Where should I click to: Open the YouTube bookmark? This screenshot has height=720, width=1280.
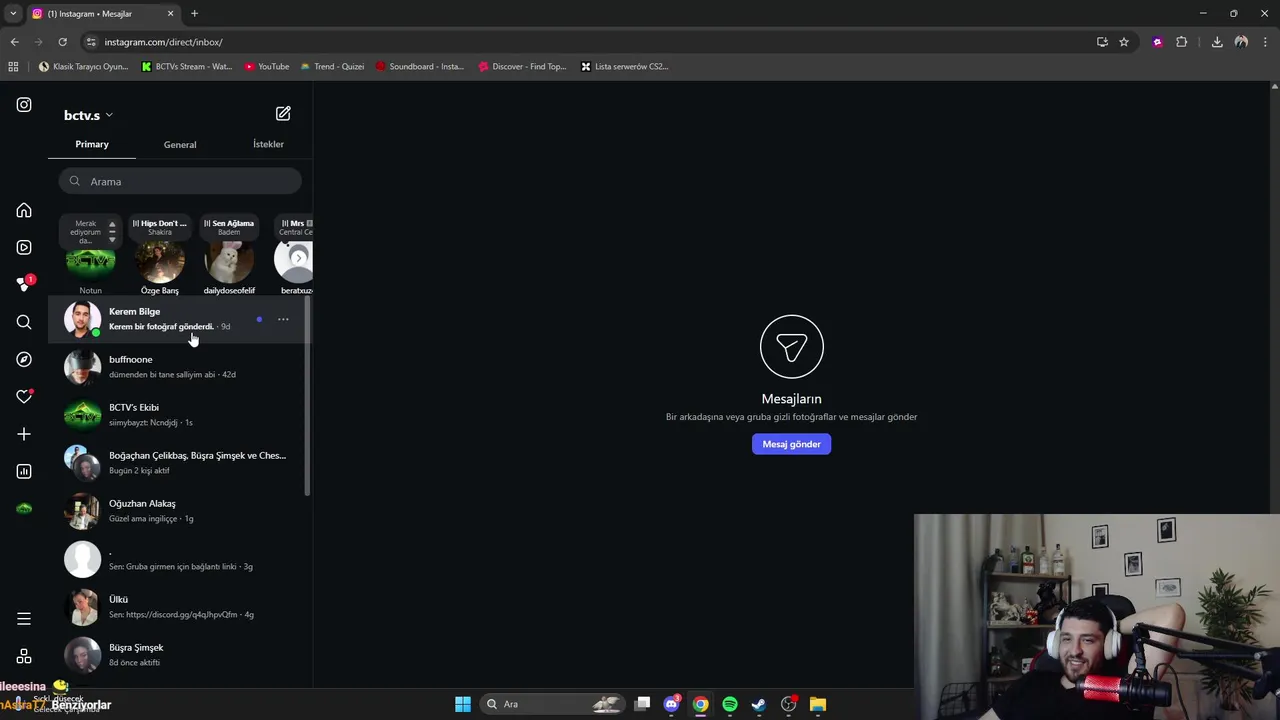click(x=267, y=67)
